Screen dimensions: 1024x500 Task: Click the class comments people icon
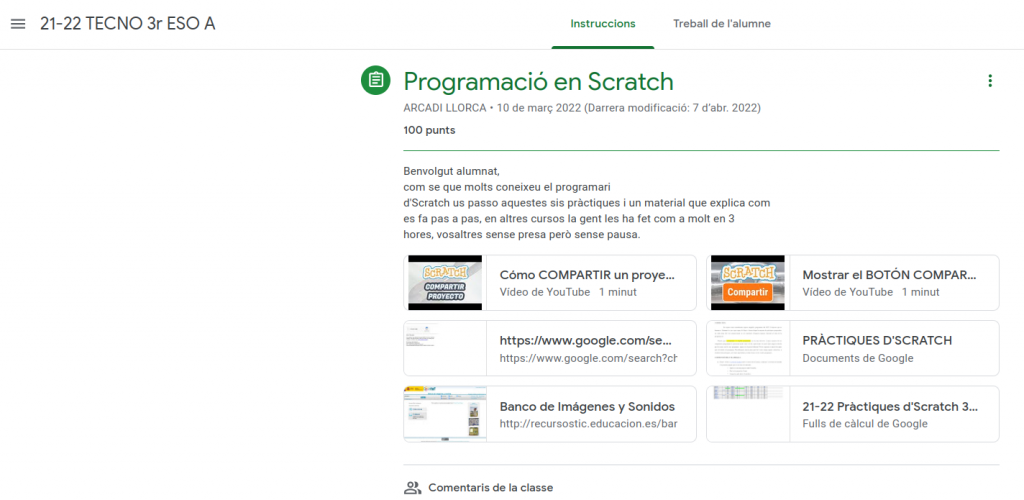412,488
